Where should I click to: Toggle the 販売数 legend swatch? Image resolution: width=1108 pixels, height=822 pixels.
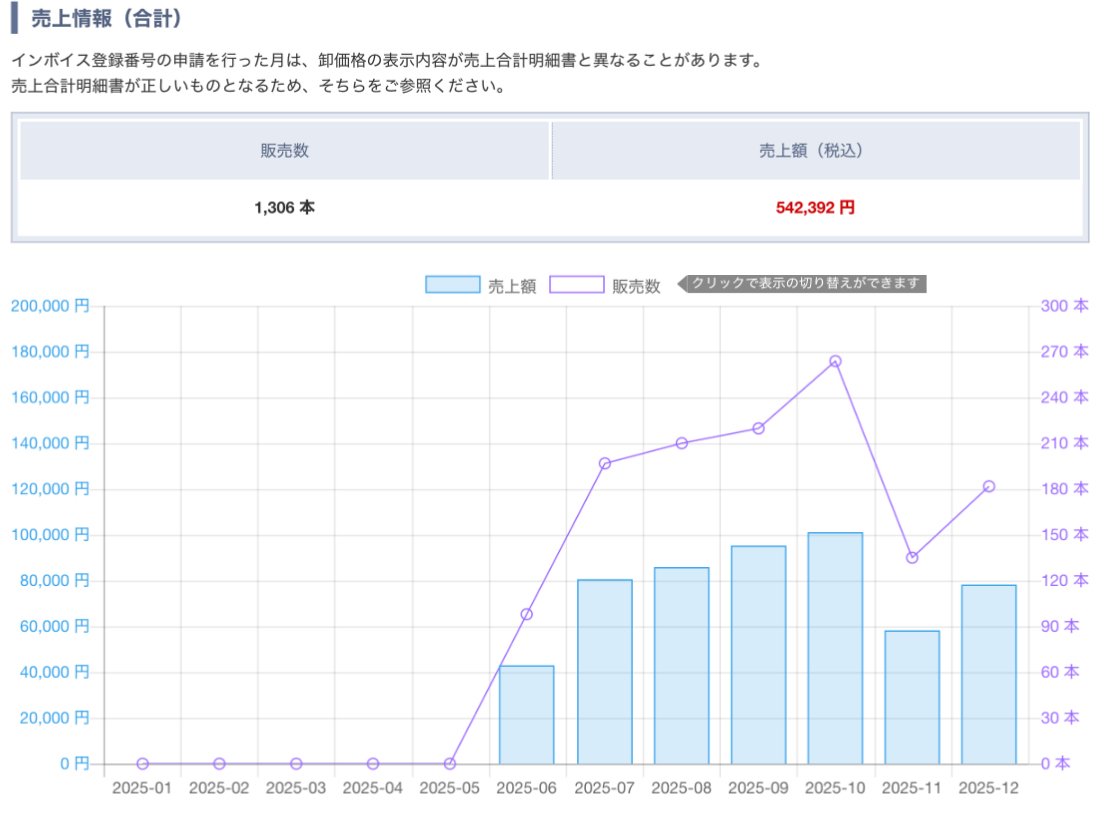tap(577, 285)
